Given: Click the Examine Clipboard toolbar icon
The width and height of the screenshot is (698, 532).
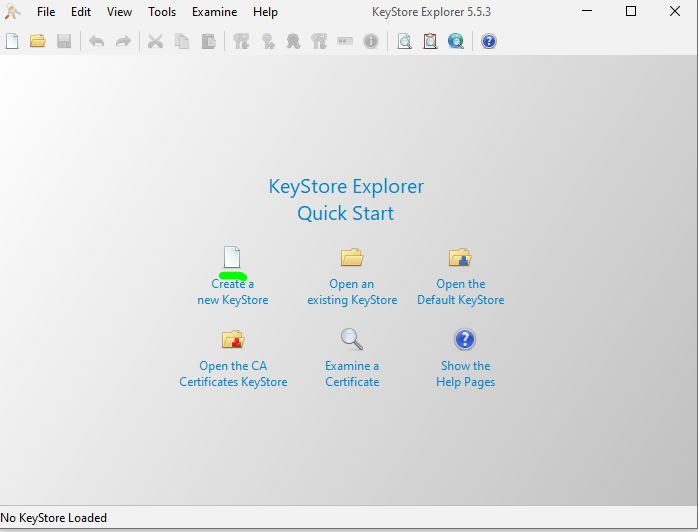Looking at the screenshot, I should click(430, 41).
